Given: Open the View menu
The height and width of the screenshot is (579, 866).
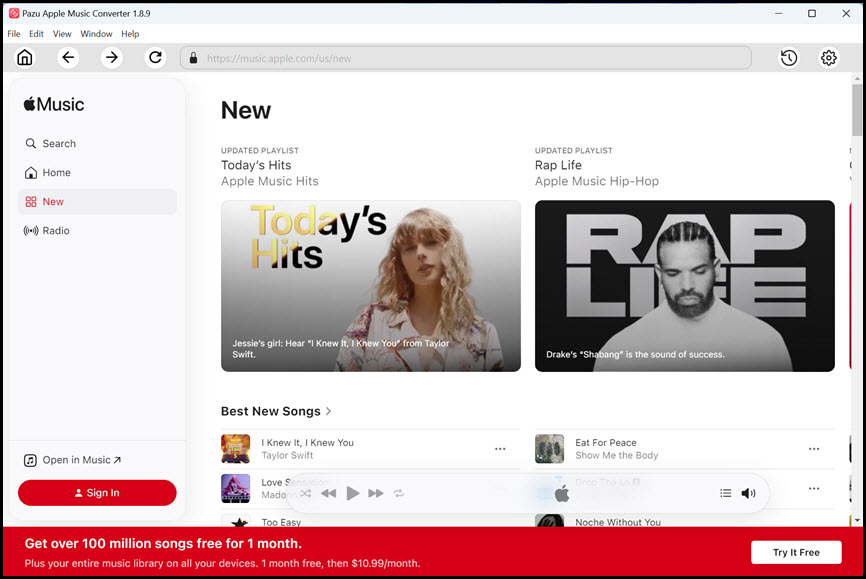Looking at the screenshot, I should coord(62,34).
